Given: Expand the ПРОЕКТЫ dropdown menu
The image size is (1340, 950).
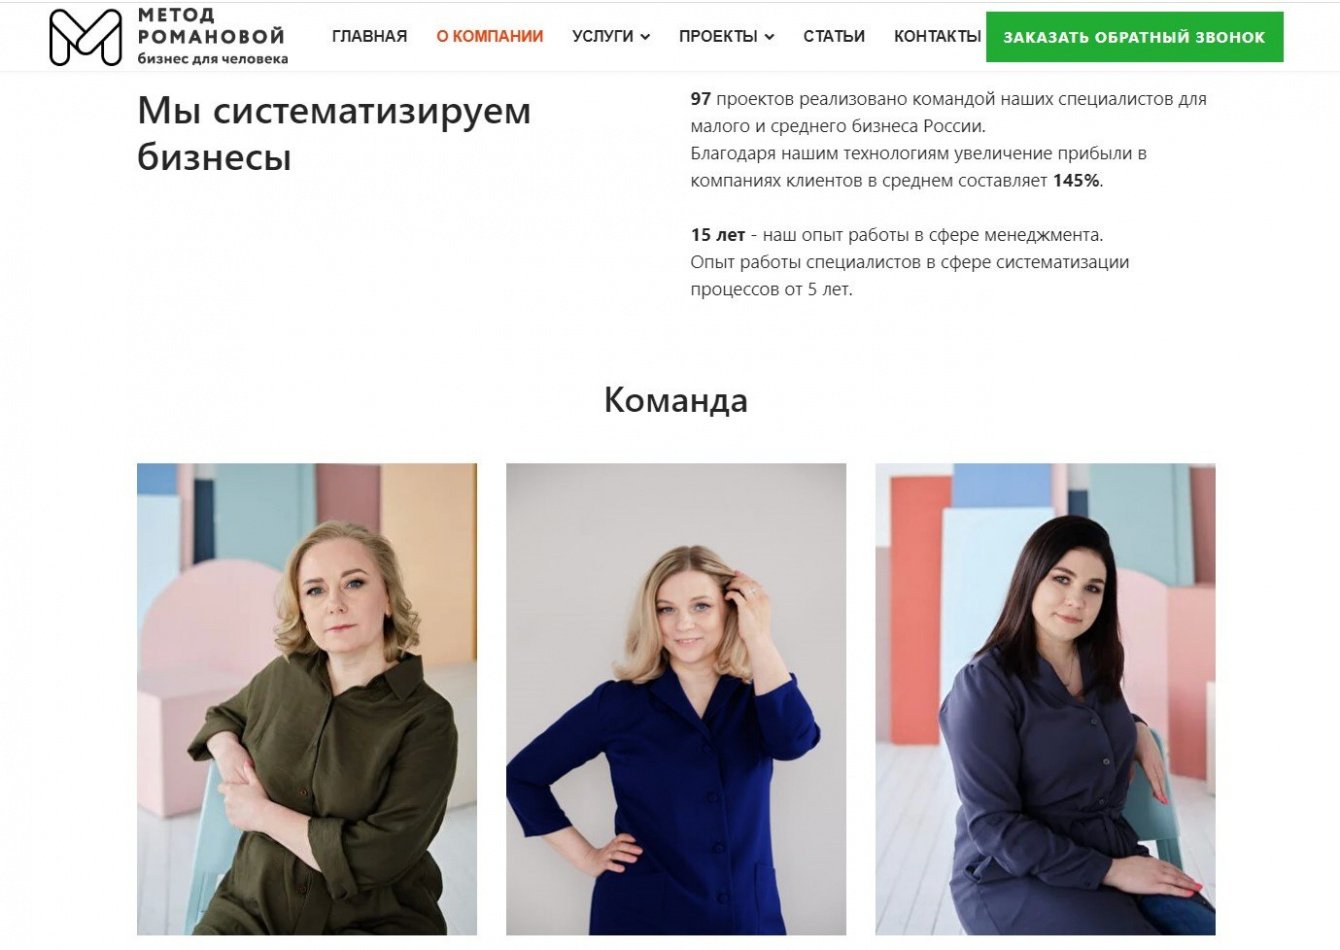Looking at the screenshot, I should click(x=726, y=36).
